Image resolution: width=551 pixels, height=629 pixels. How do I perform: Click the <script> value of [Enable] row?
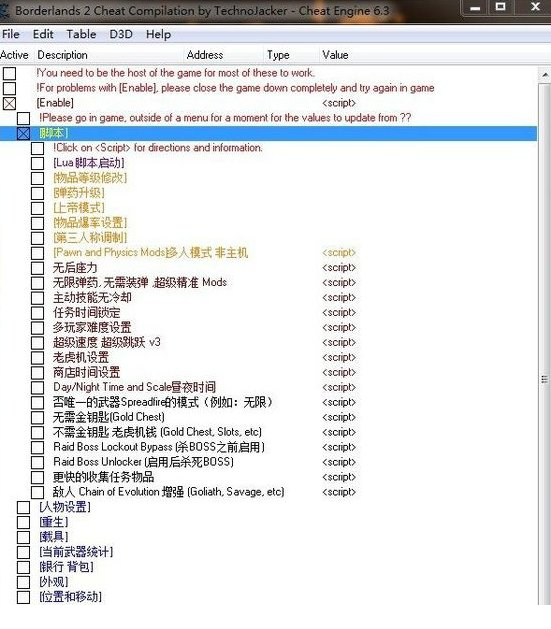pos(339,103)
